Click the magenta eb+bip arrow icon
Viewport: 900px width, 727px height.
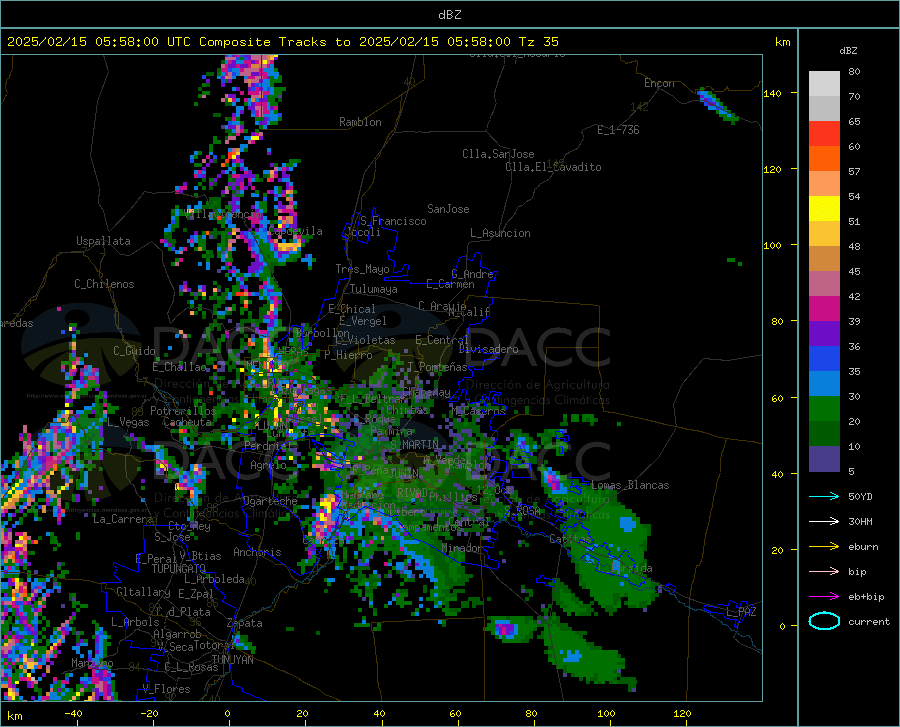(824, 597)
